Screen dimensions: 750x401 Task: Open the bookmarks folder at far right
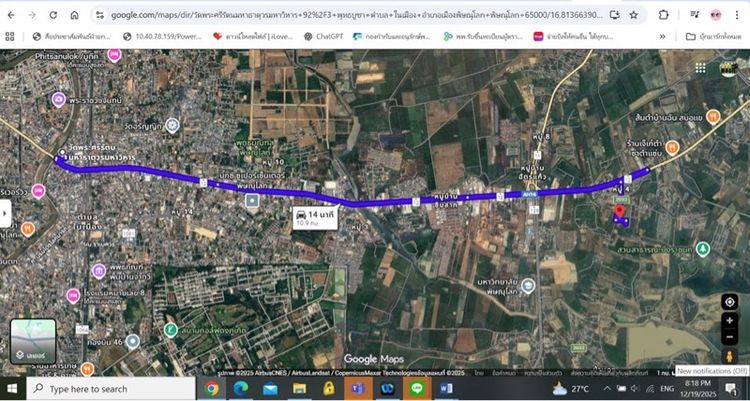pyautogui.click(x=714, y=37)
